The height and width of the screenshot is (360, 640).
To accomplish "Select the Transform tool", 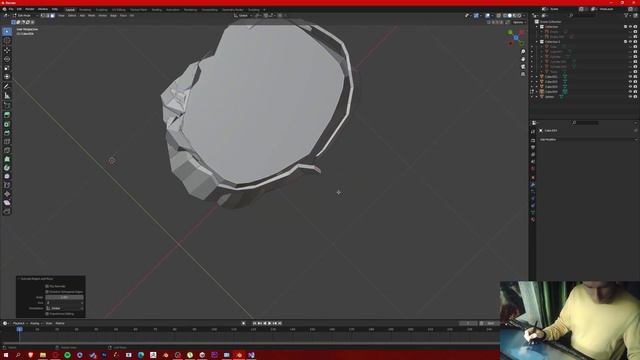I will click(x=7, y=77).
